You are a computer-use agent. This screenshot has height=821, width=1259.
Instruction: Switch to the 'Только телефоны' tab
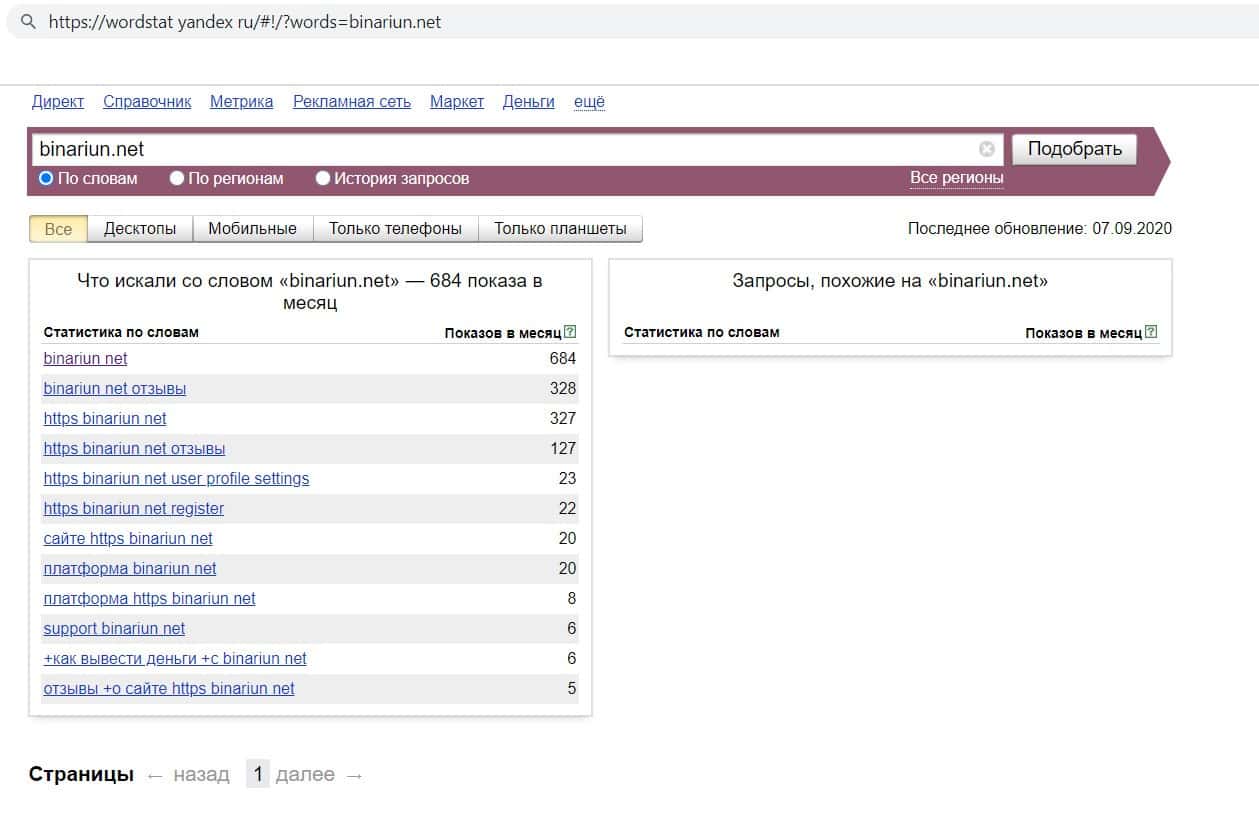[x=395, y=229]
